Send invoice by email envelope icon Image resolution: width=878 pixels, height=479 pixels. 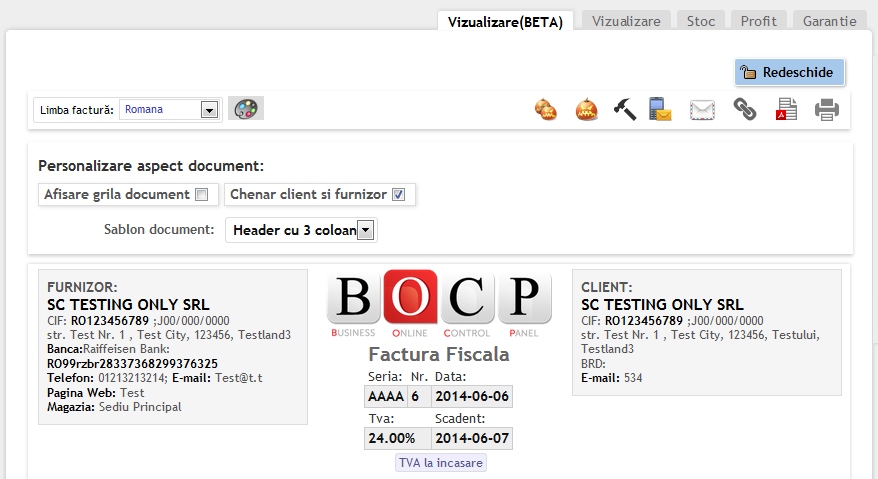[702, 110]
